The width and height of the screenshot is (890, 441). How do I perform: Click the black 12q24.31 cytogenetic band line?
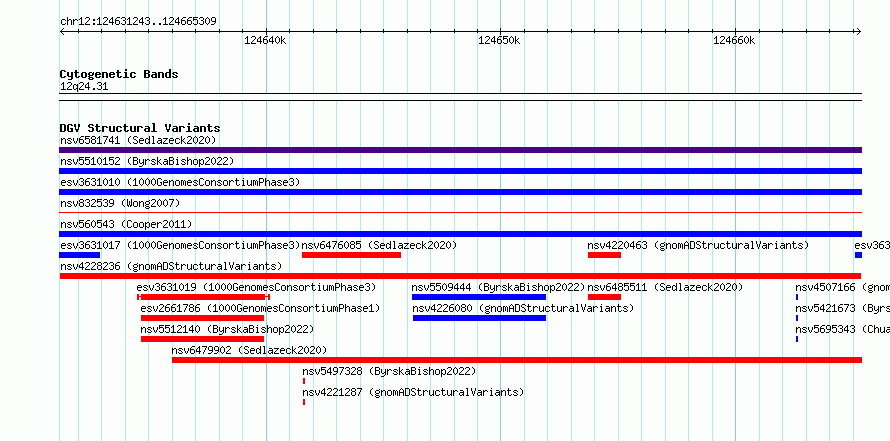pyautogui.click(x=460, y=97)
